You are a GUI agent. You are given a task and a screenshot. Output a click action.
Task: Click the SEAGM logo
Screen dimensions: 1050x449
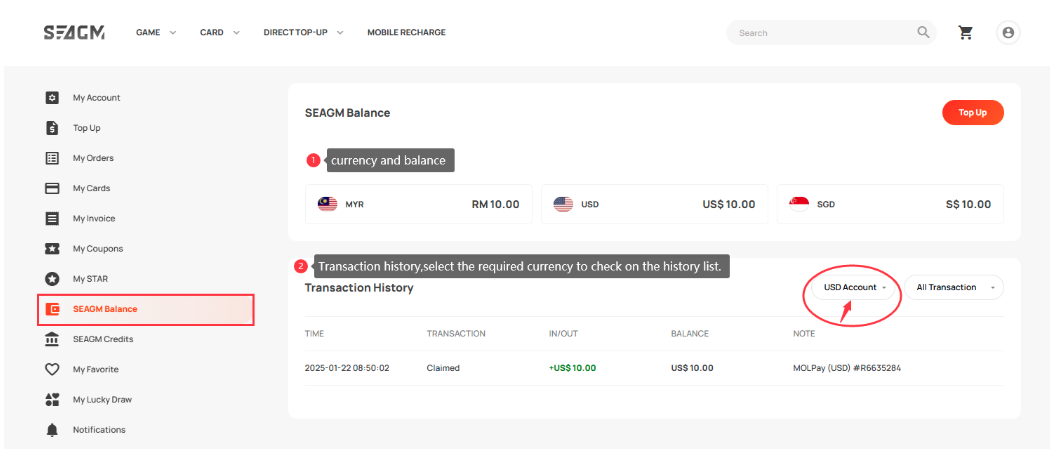[74, 33]
